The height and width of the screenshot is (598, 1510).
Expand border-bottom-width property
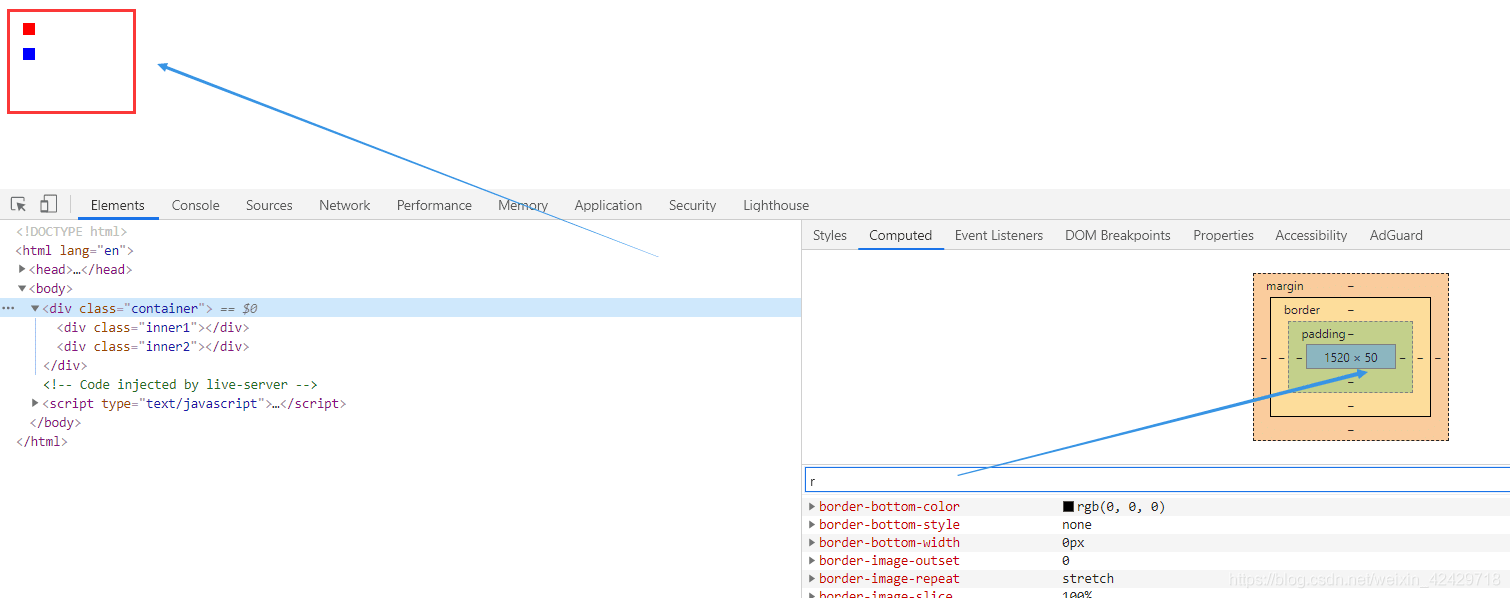click(812, 543)
